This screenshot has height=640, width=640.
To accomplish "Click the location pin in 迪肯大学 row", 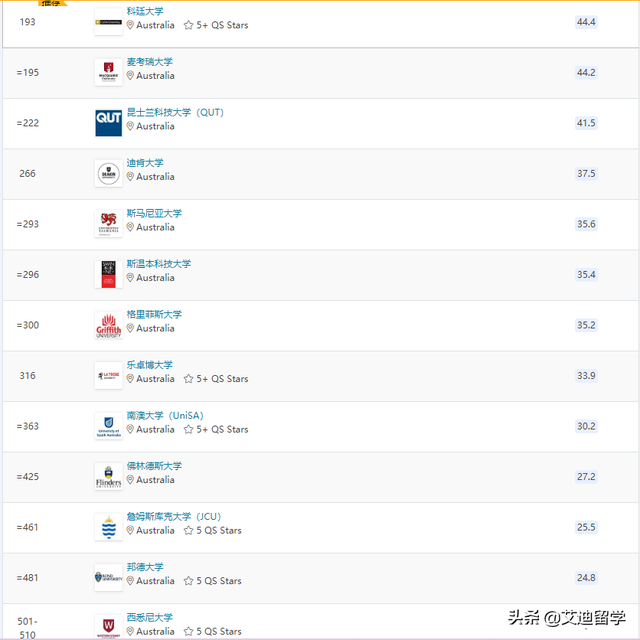I will [x=130, y=177].
